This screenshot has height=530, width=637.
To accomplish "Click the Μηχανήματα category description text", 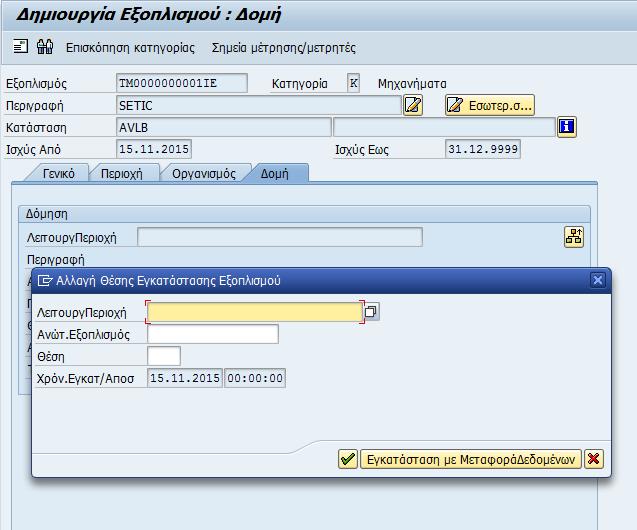I will 412,84.
